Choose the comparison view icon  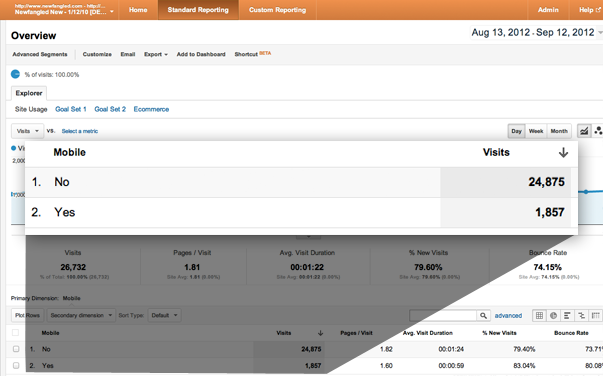581,316
